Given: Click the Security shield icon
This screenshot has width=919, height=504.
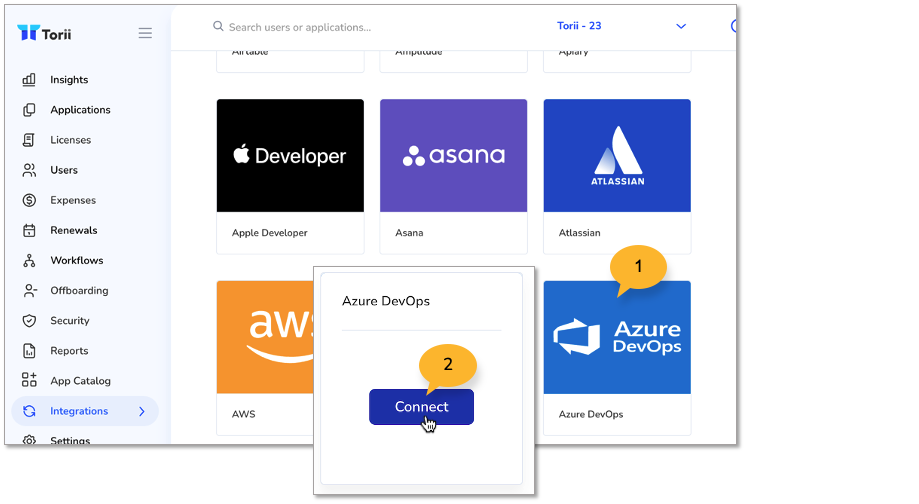Looking at the screenshot, I should tap(29, 321).
